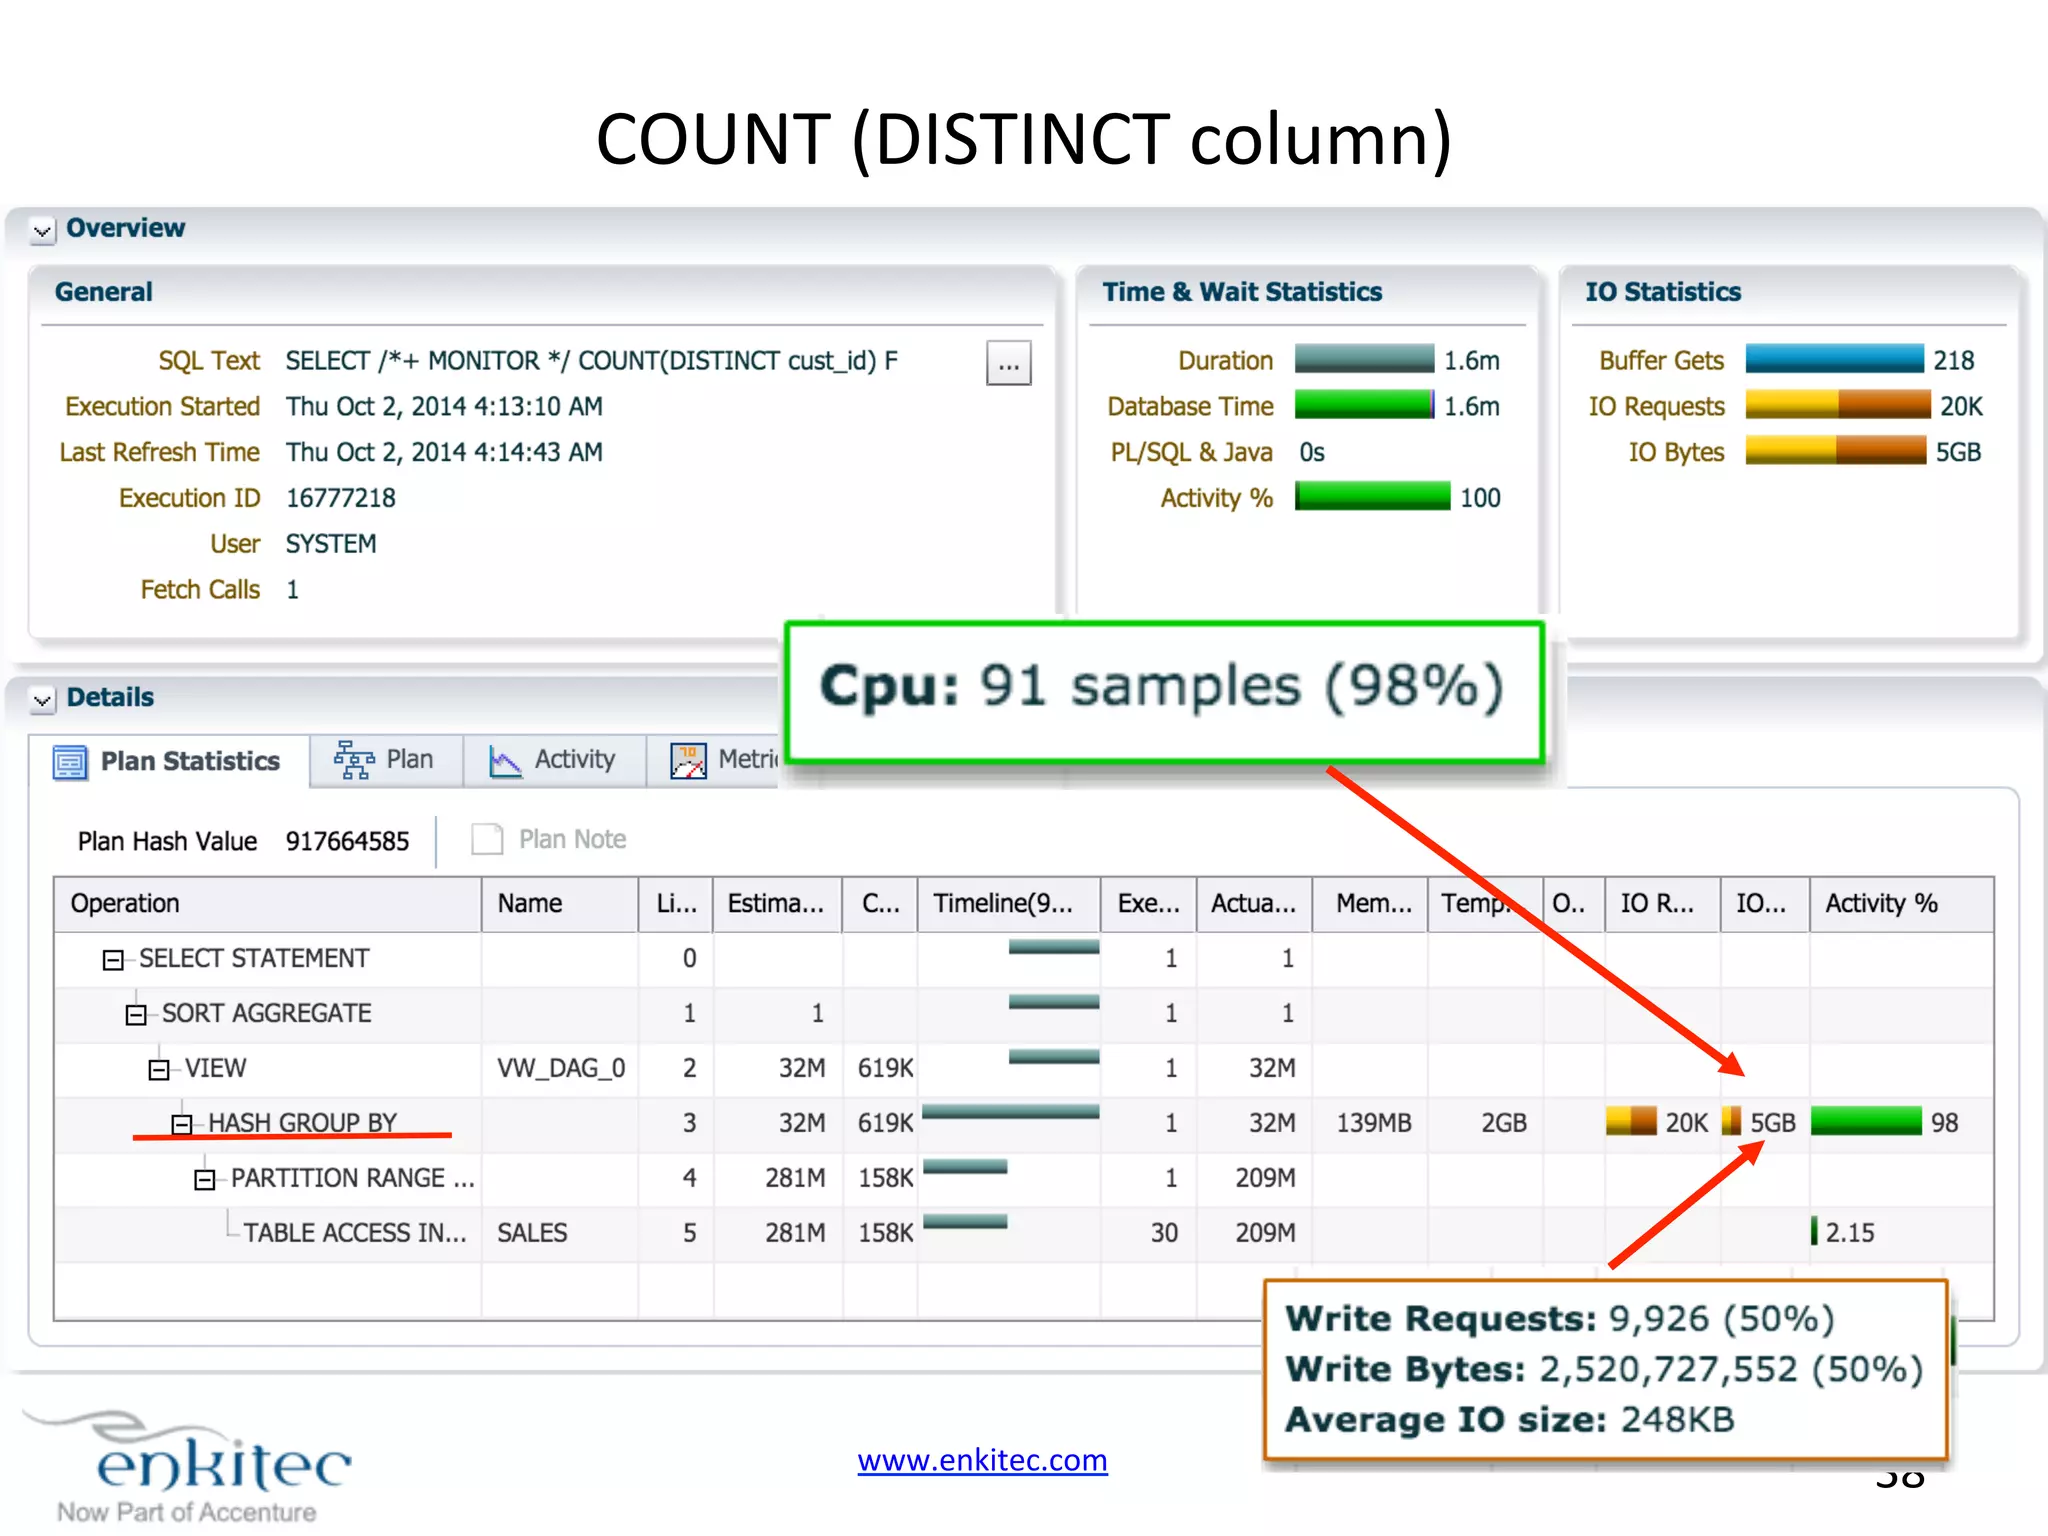Viewport: 2048px width, 1536px height.
Task: Click the IO Bytes bar in IO Statistics
Action: 1836,451
